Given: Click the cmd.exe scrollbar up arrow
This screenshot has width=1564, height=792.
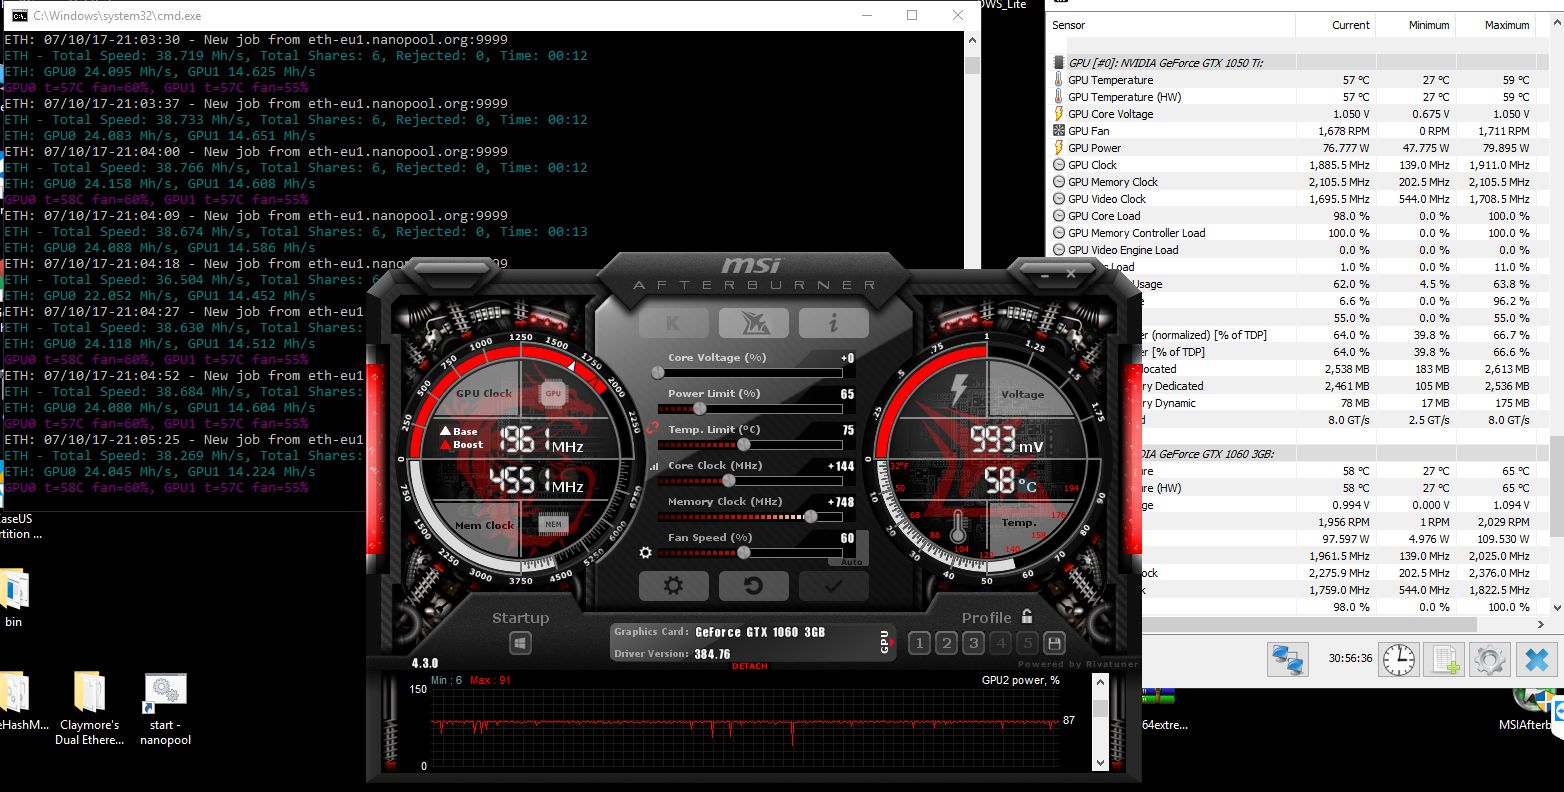Looking at the screenshot, I should 972,41.
